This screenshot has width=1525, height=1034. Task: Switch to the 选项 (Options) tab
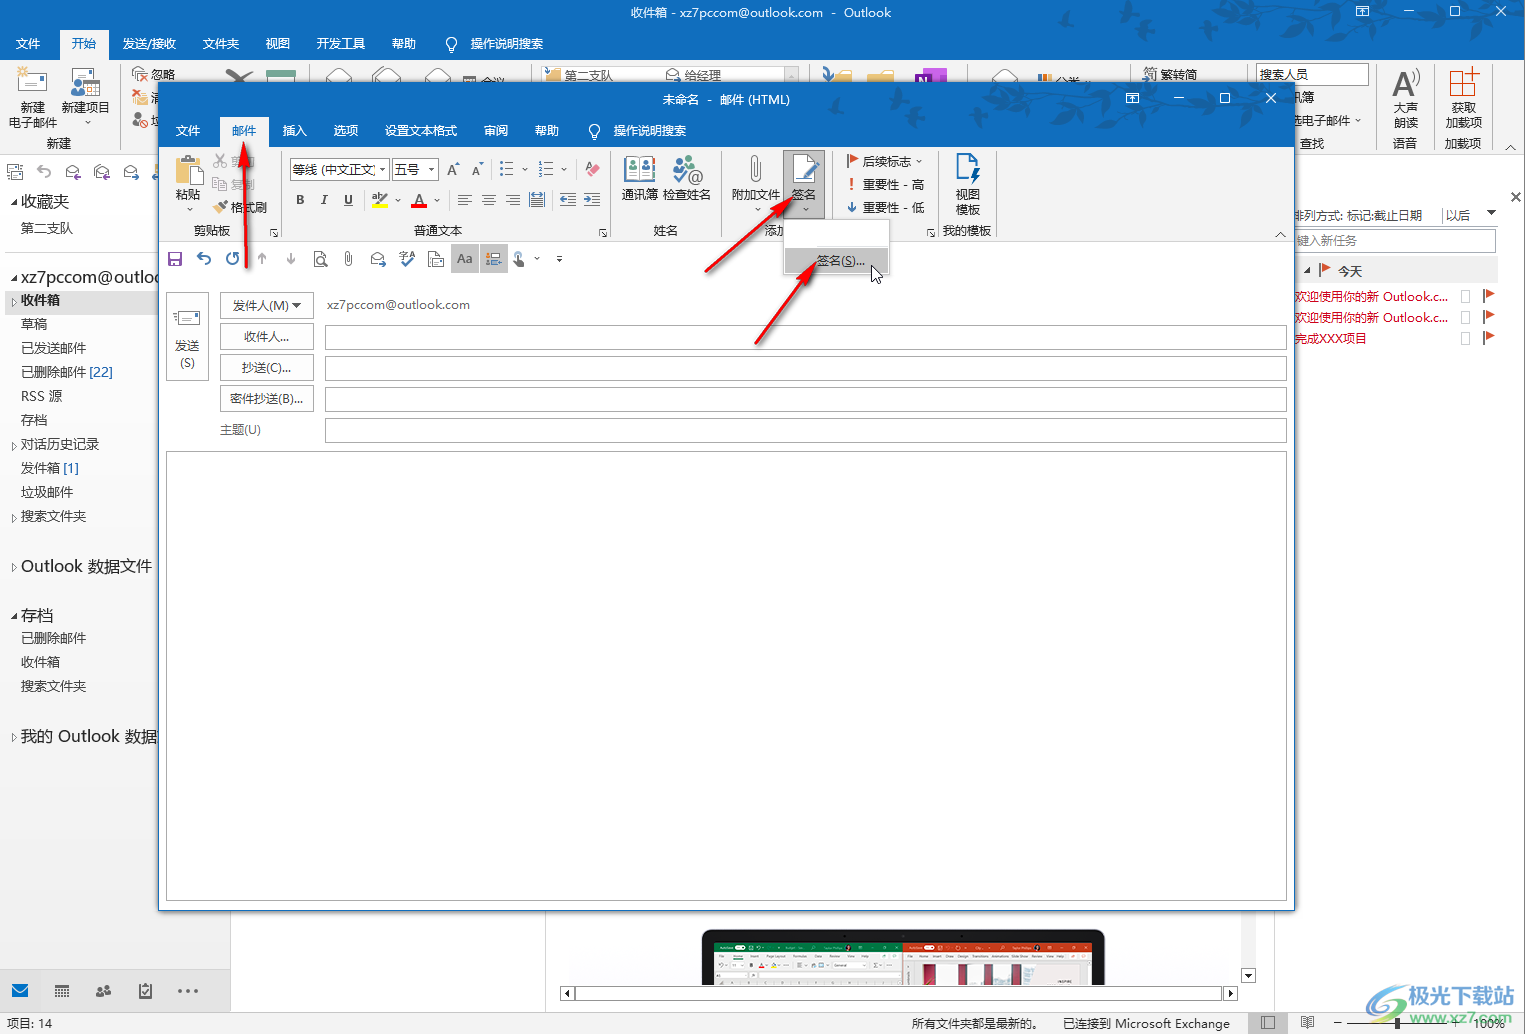346,131
